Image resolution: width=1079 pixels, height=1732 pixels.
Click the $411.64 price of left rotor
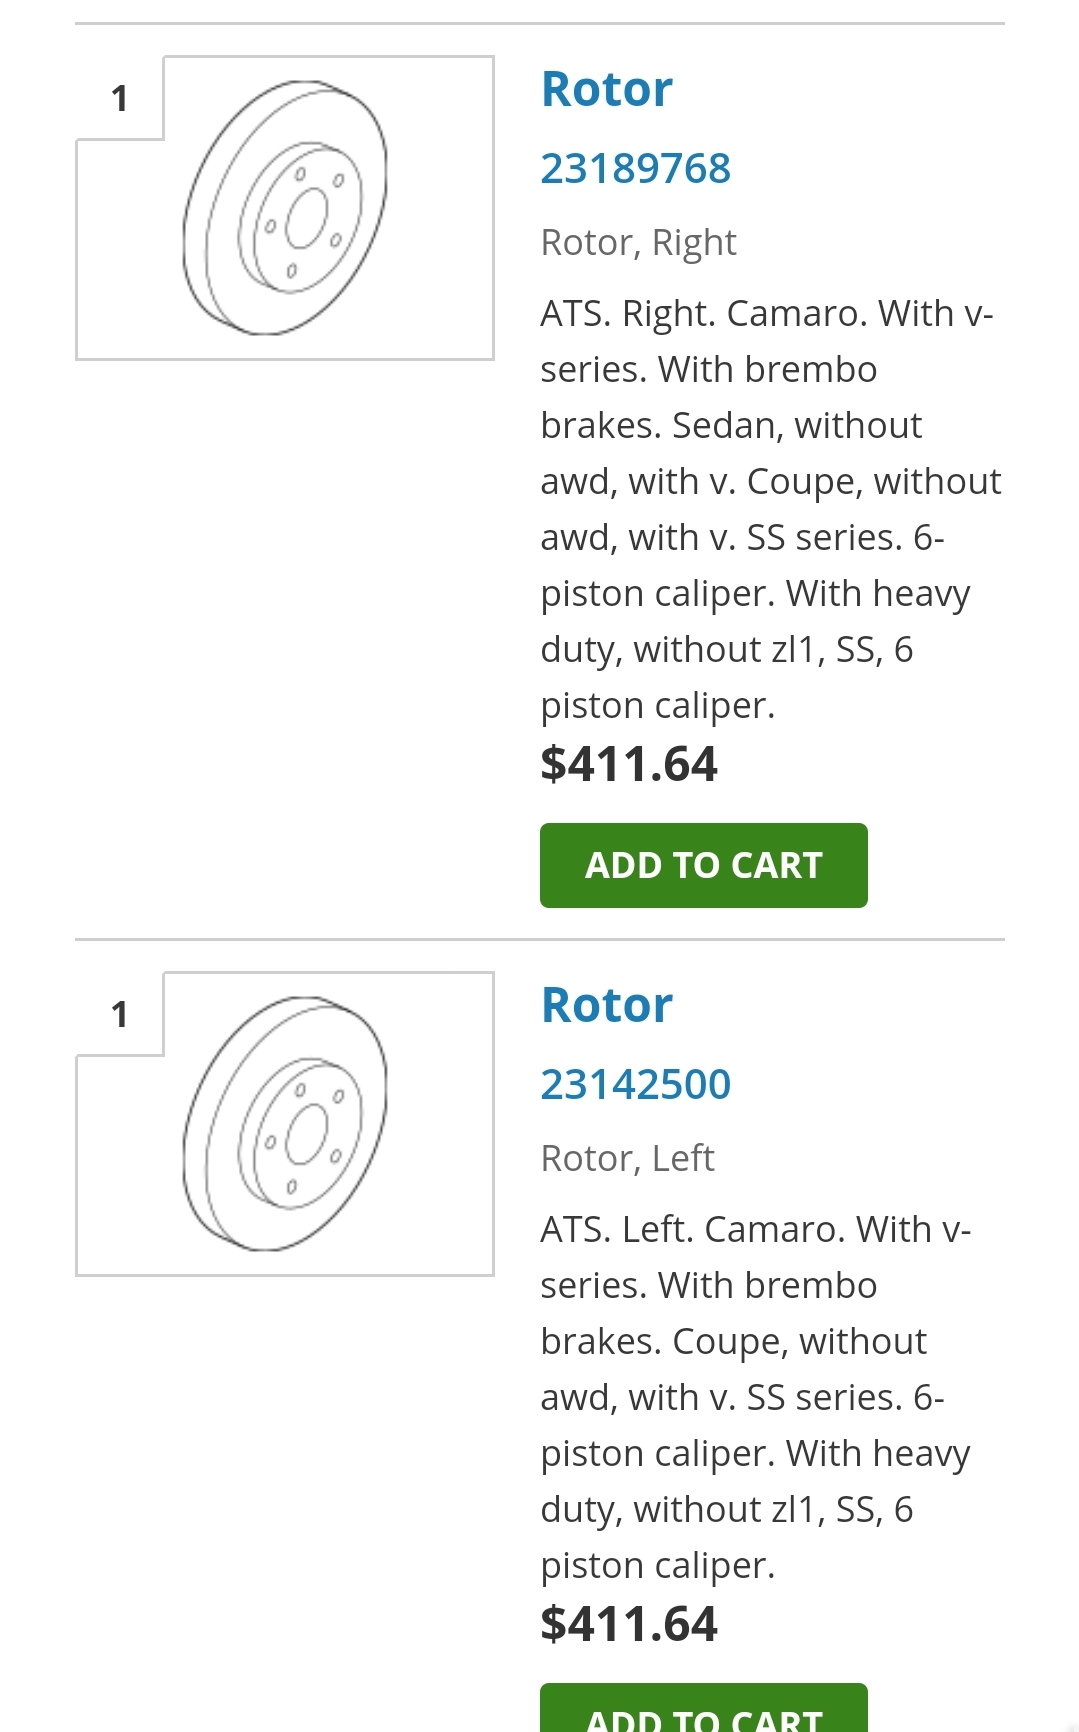click(x=629, y=1624)
